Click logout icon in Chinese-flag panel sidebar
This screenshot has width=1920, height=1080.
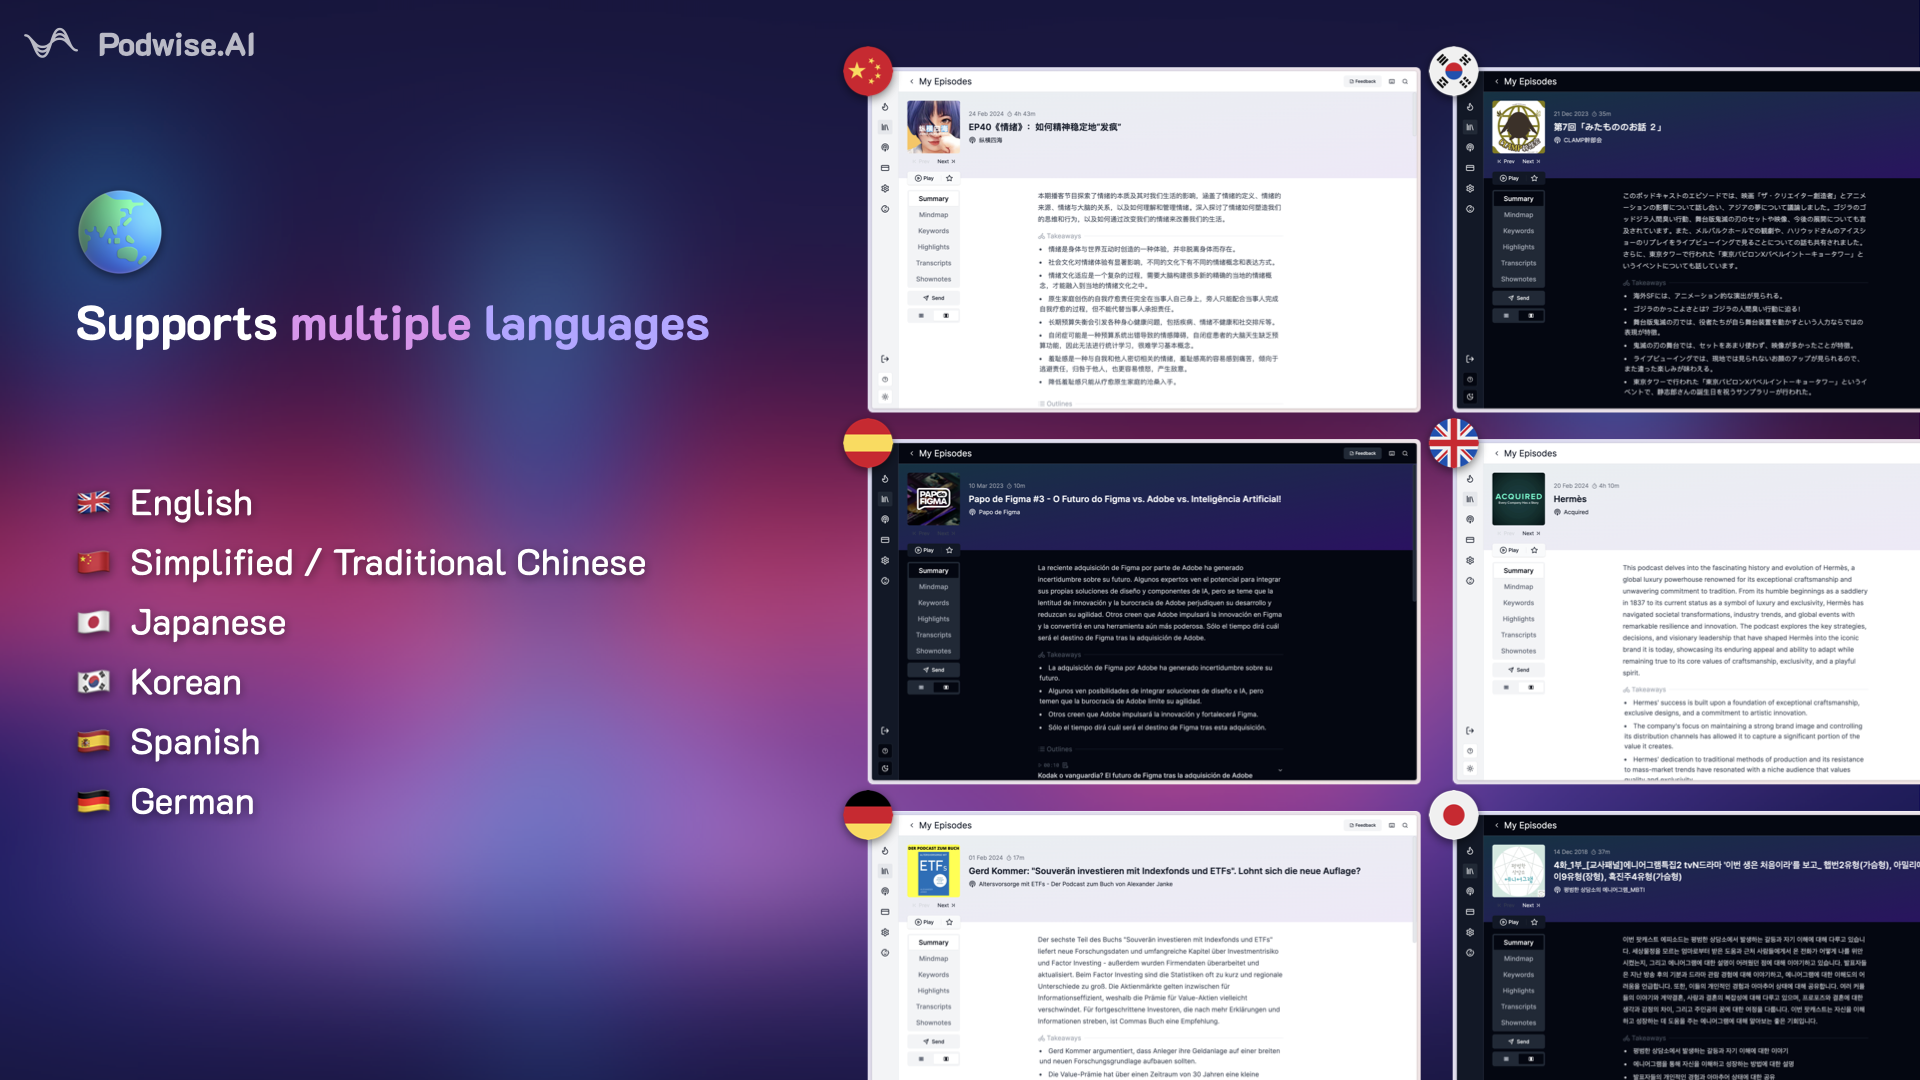(885, 359)
